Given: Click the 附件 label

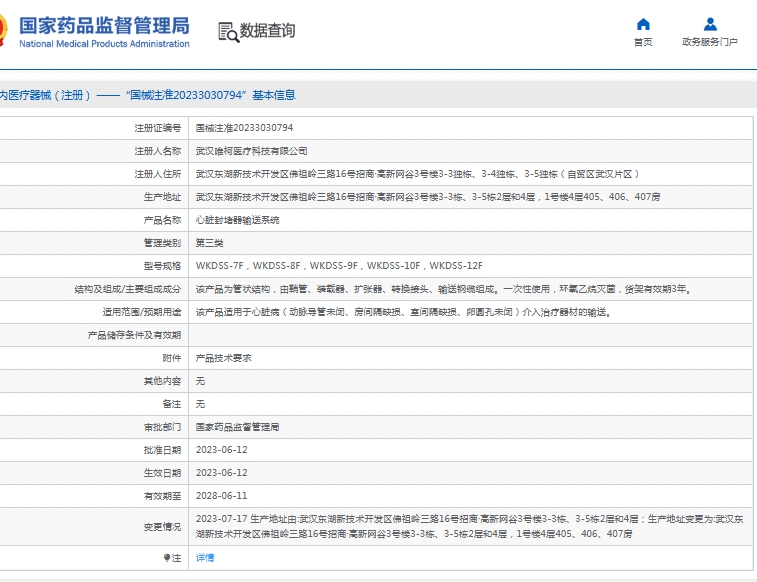Looking at the screenshot, I should pos(172,358).
